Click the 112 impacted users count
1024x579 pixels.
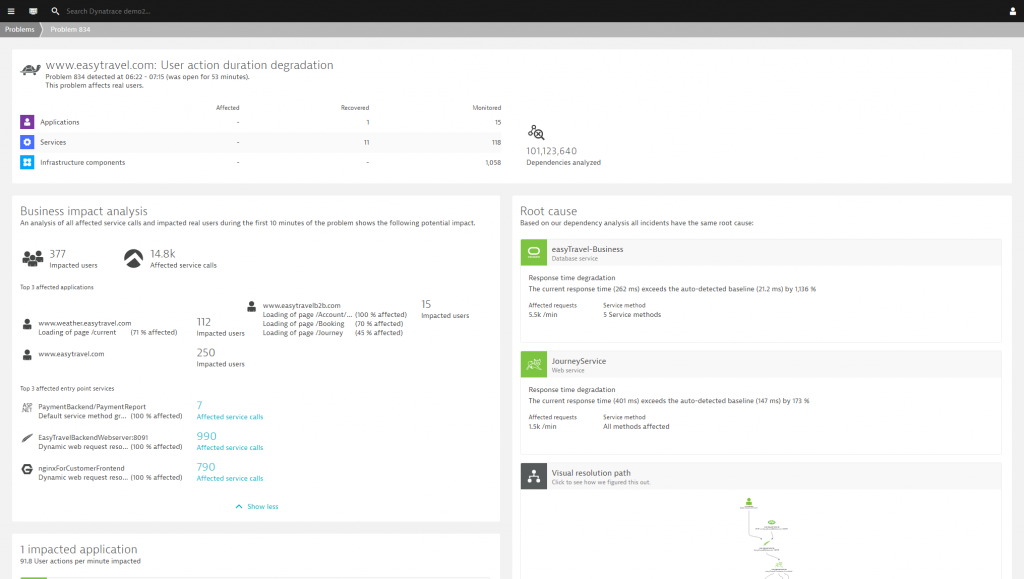pos(204,322)
